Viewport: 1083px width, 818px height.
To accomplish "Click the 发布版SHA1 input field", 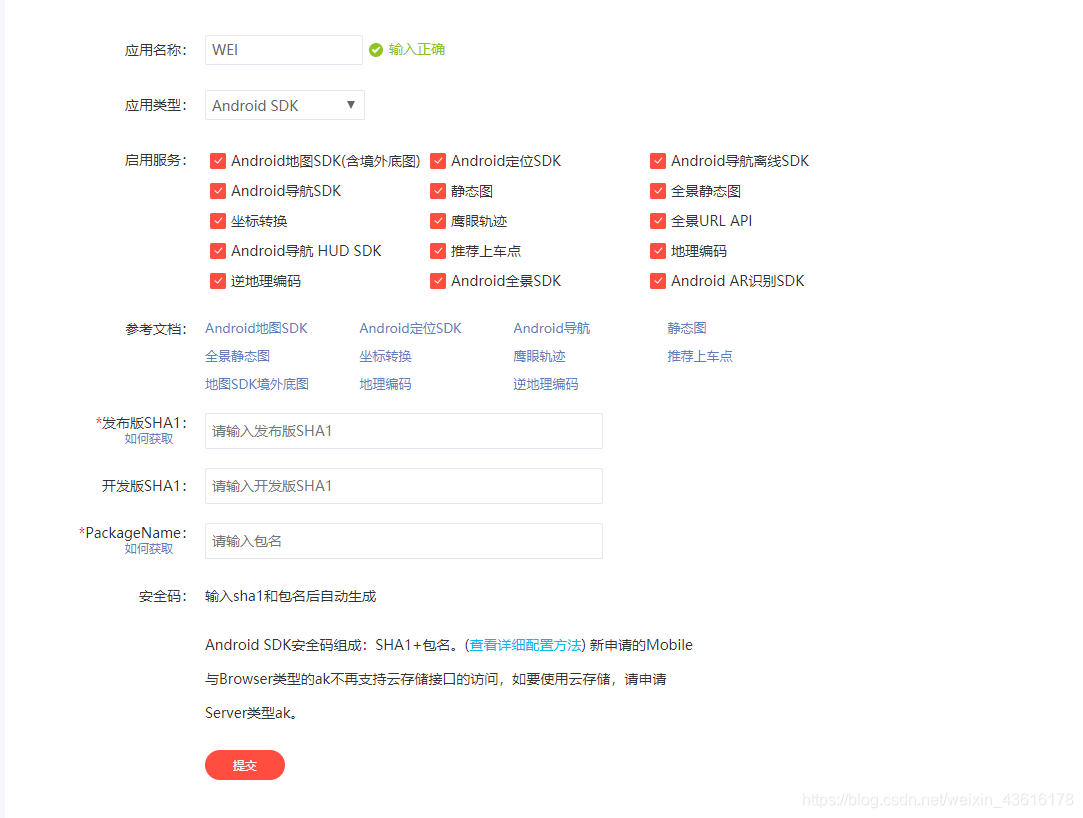I will click(x=403, y=430).
